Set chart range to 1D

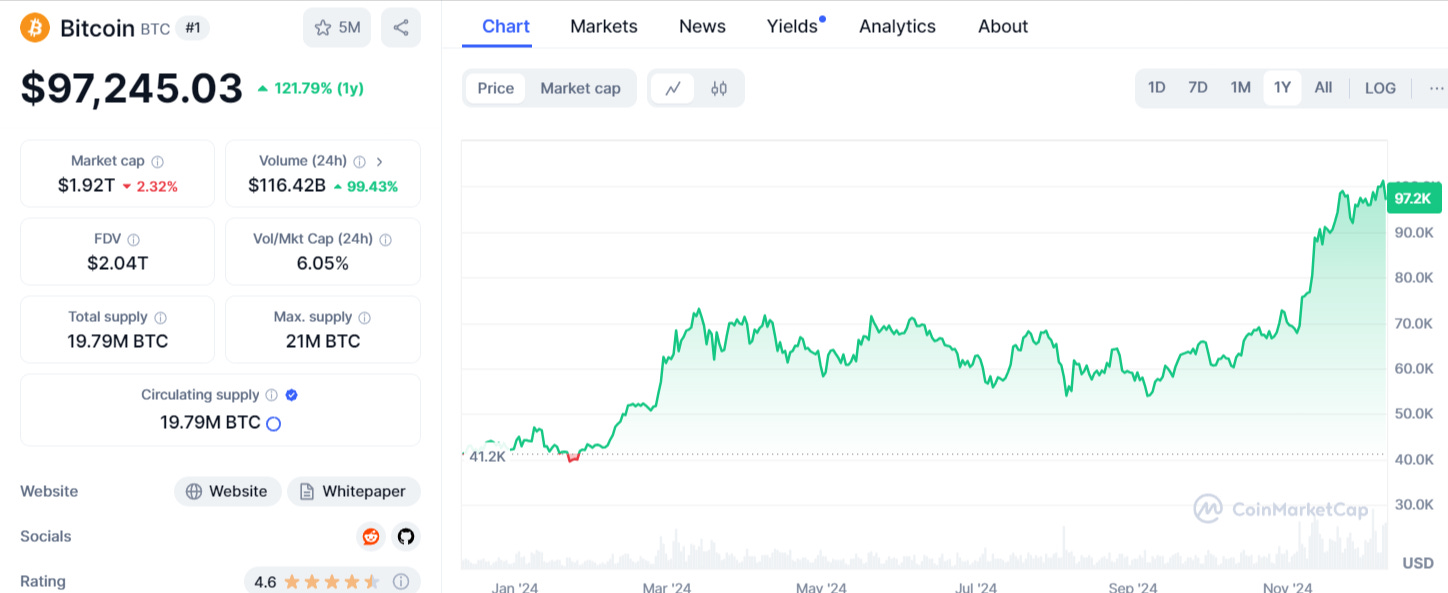(1156, 88)
